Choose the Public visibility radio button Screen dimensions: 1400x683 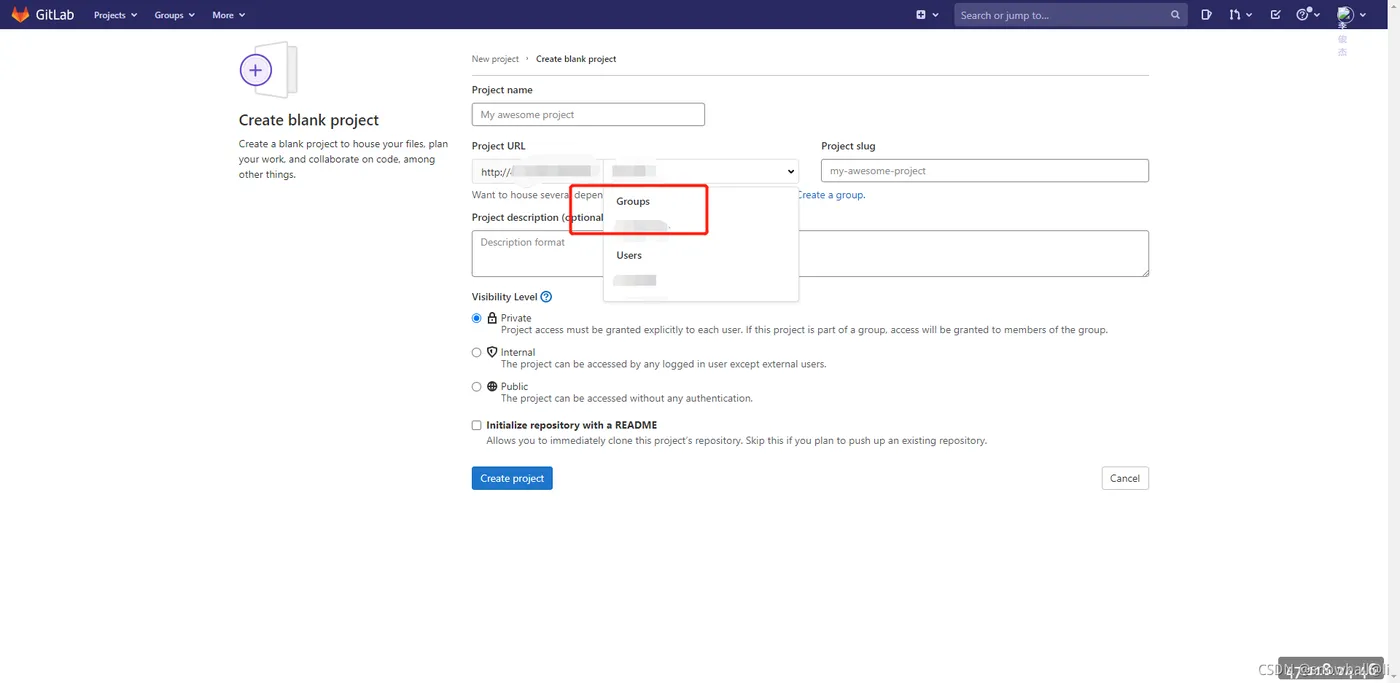tap(477, 386)
